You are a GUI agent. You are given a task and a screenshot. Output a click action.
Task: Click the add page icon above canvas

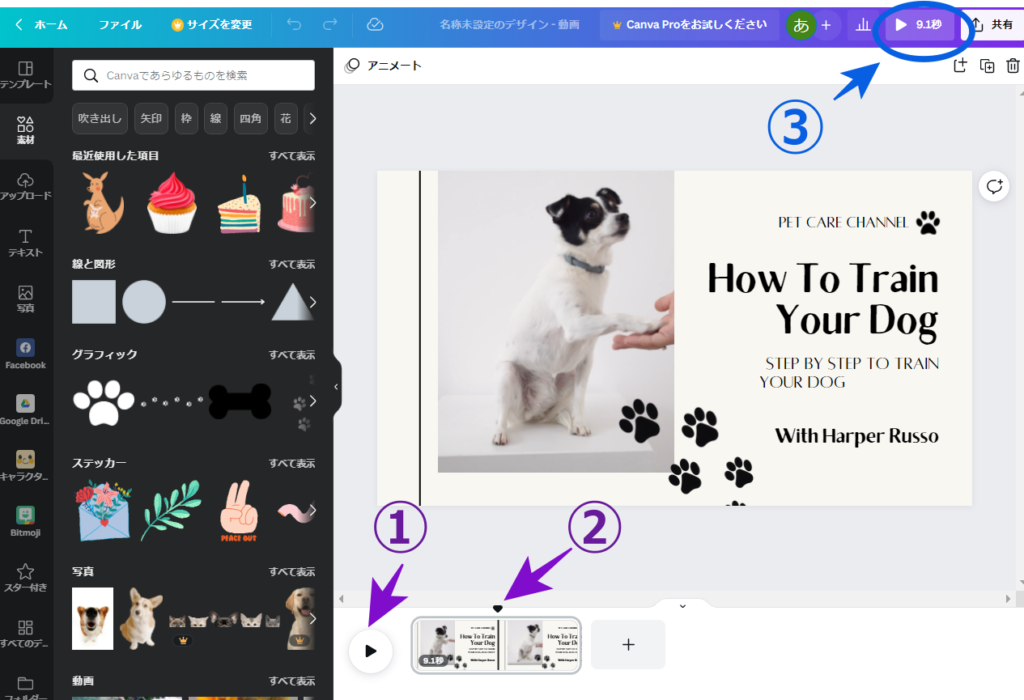[x=960, y=65]
